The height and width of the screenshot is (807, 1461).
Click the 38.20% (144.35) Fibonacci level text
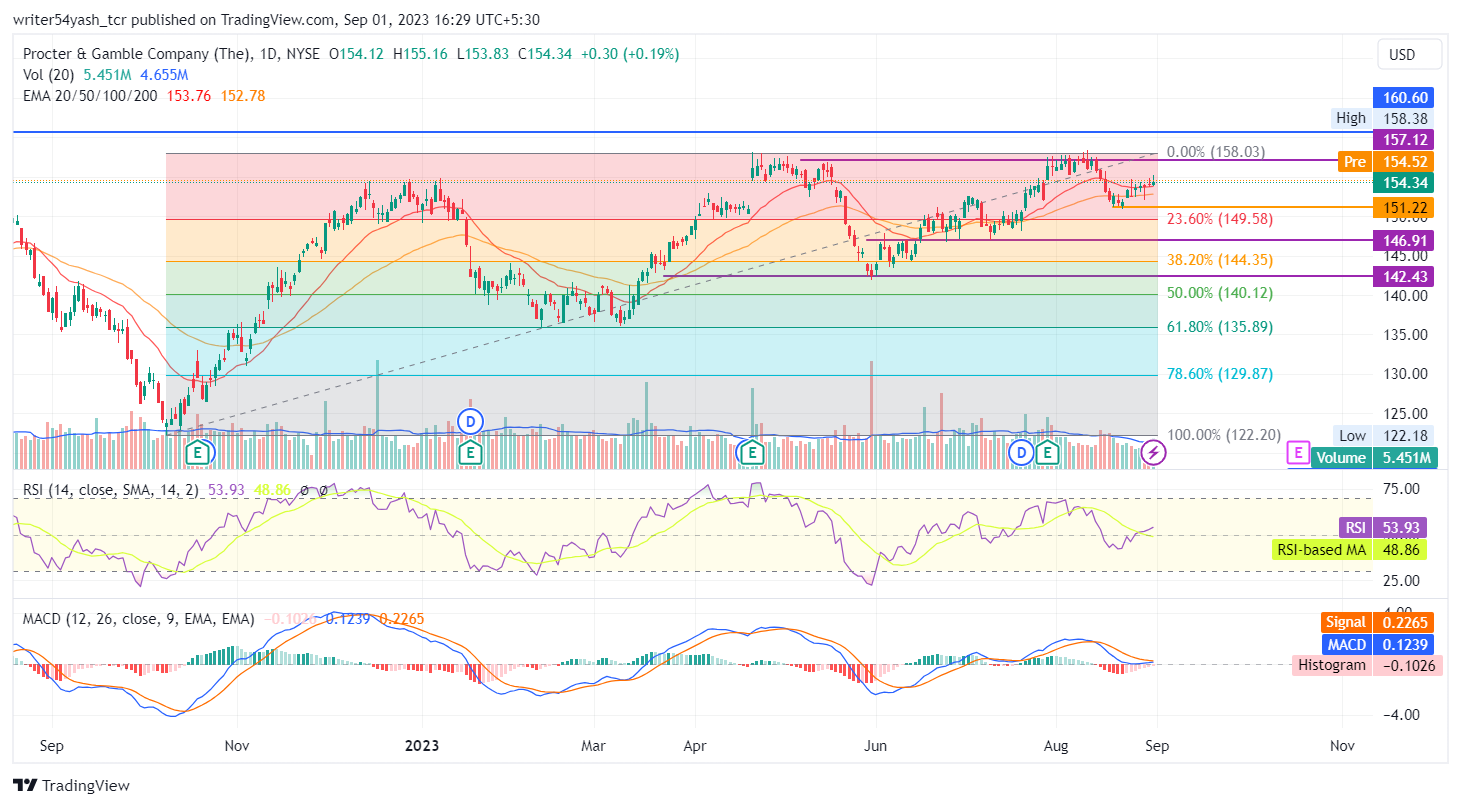[1220, 259]
